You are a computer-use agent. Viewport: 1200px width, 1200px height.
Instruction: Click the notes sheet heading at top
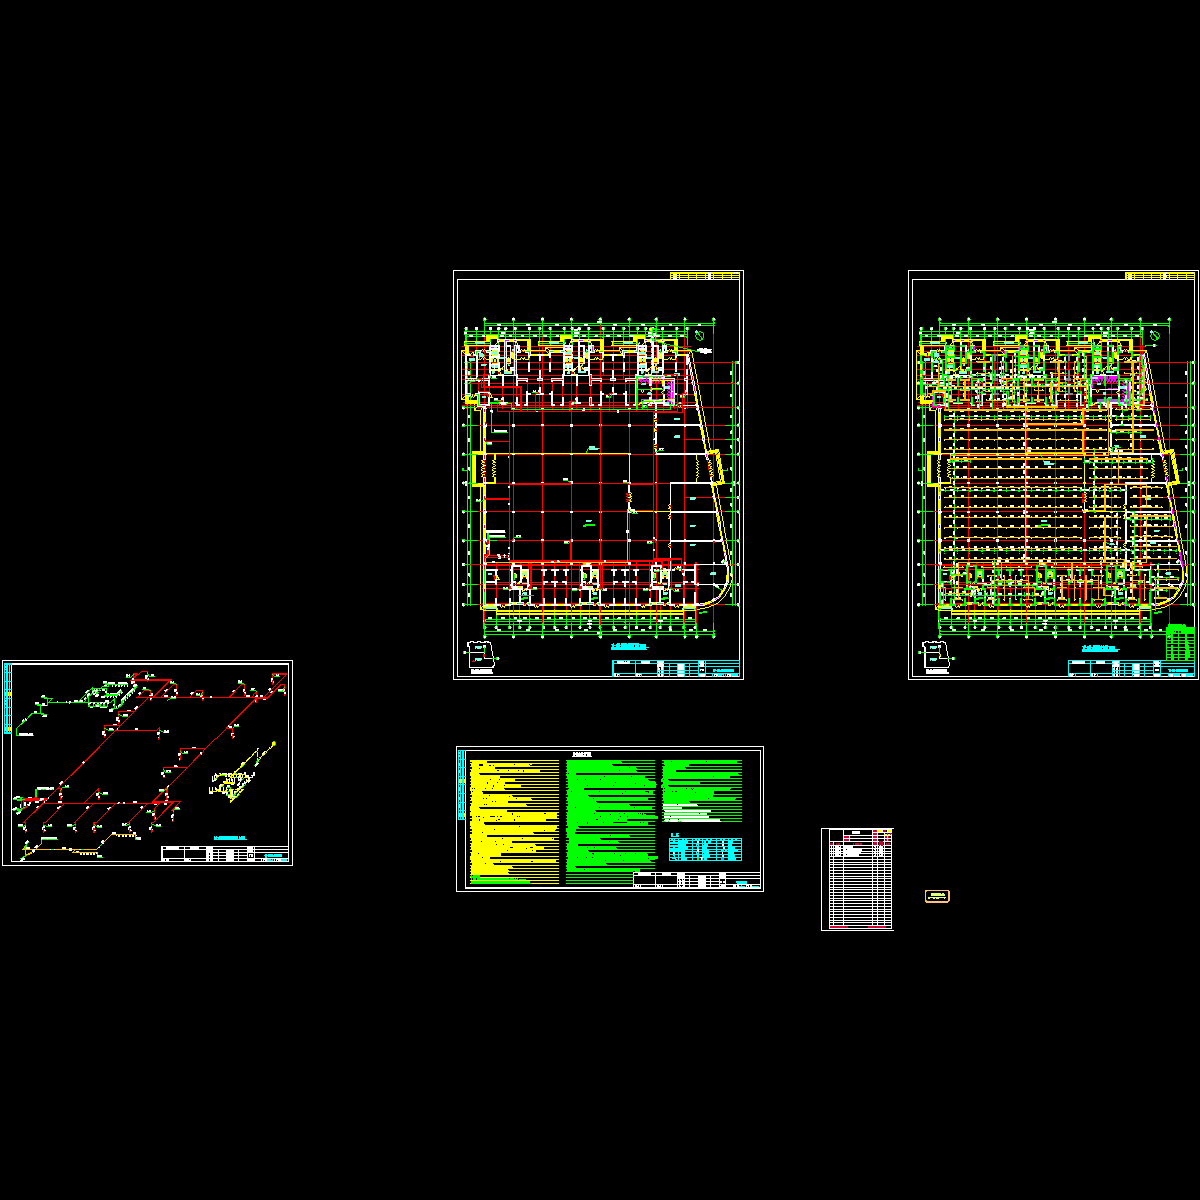[x=580, y=754]
